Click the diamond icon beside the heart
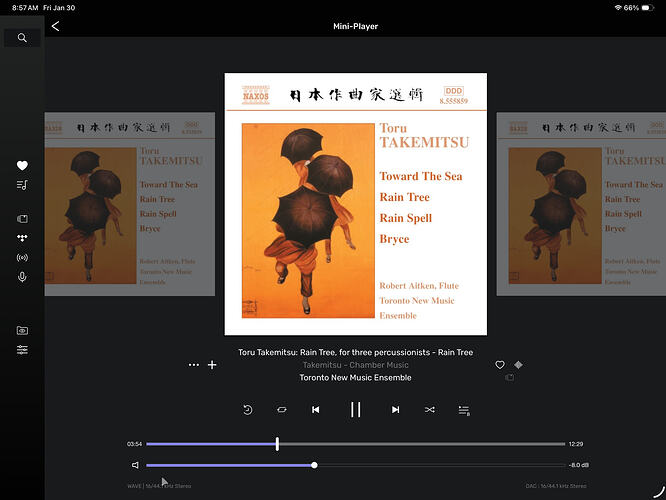Viewport: 666px width, 500px height. pos(519,364)
